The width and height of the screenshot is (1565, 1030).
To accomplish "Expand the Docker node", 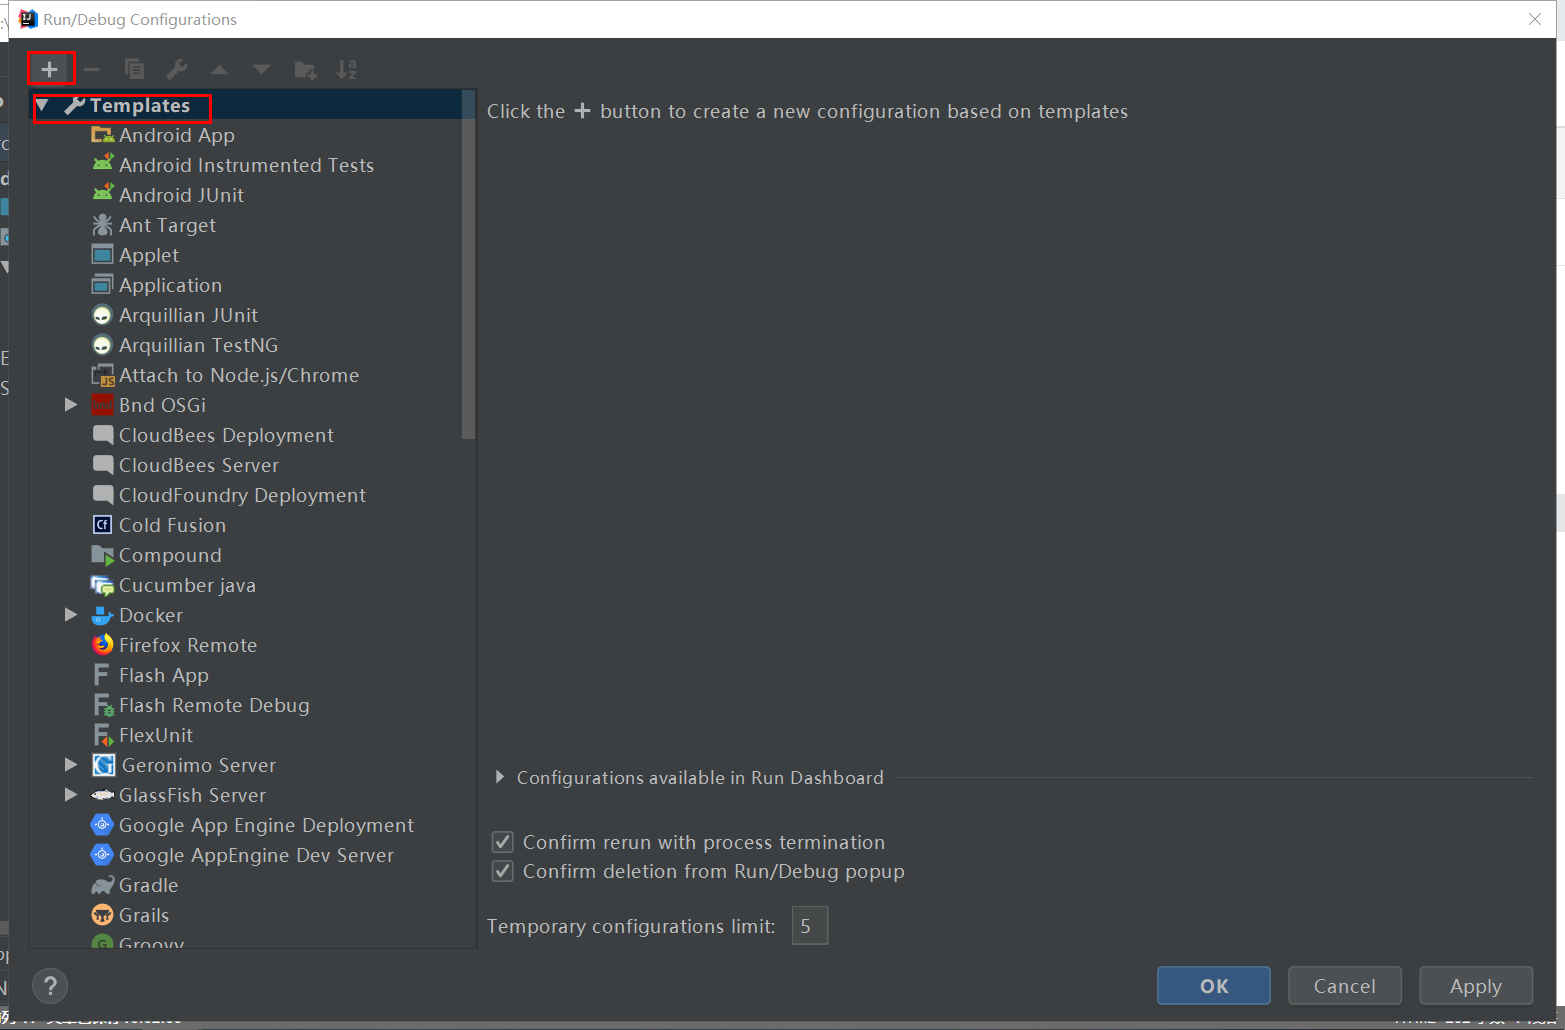I will point(71,615).
